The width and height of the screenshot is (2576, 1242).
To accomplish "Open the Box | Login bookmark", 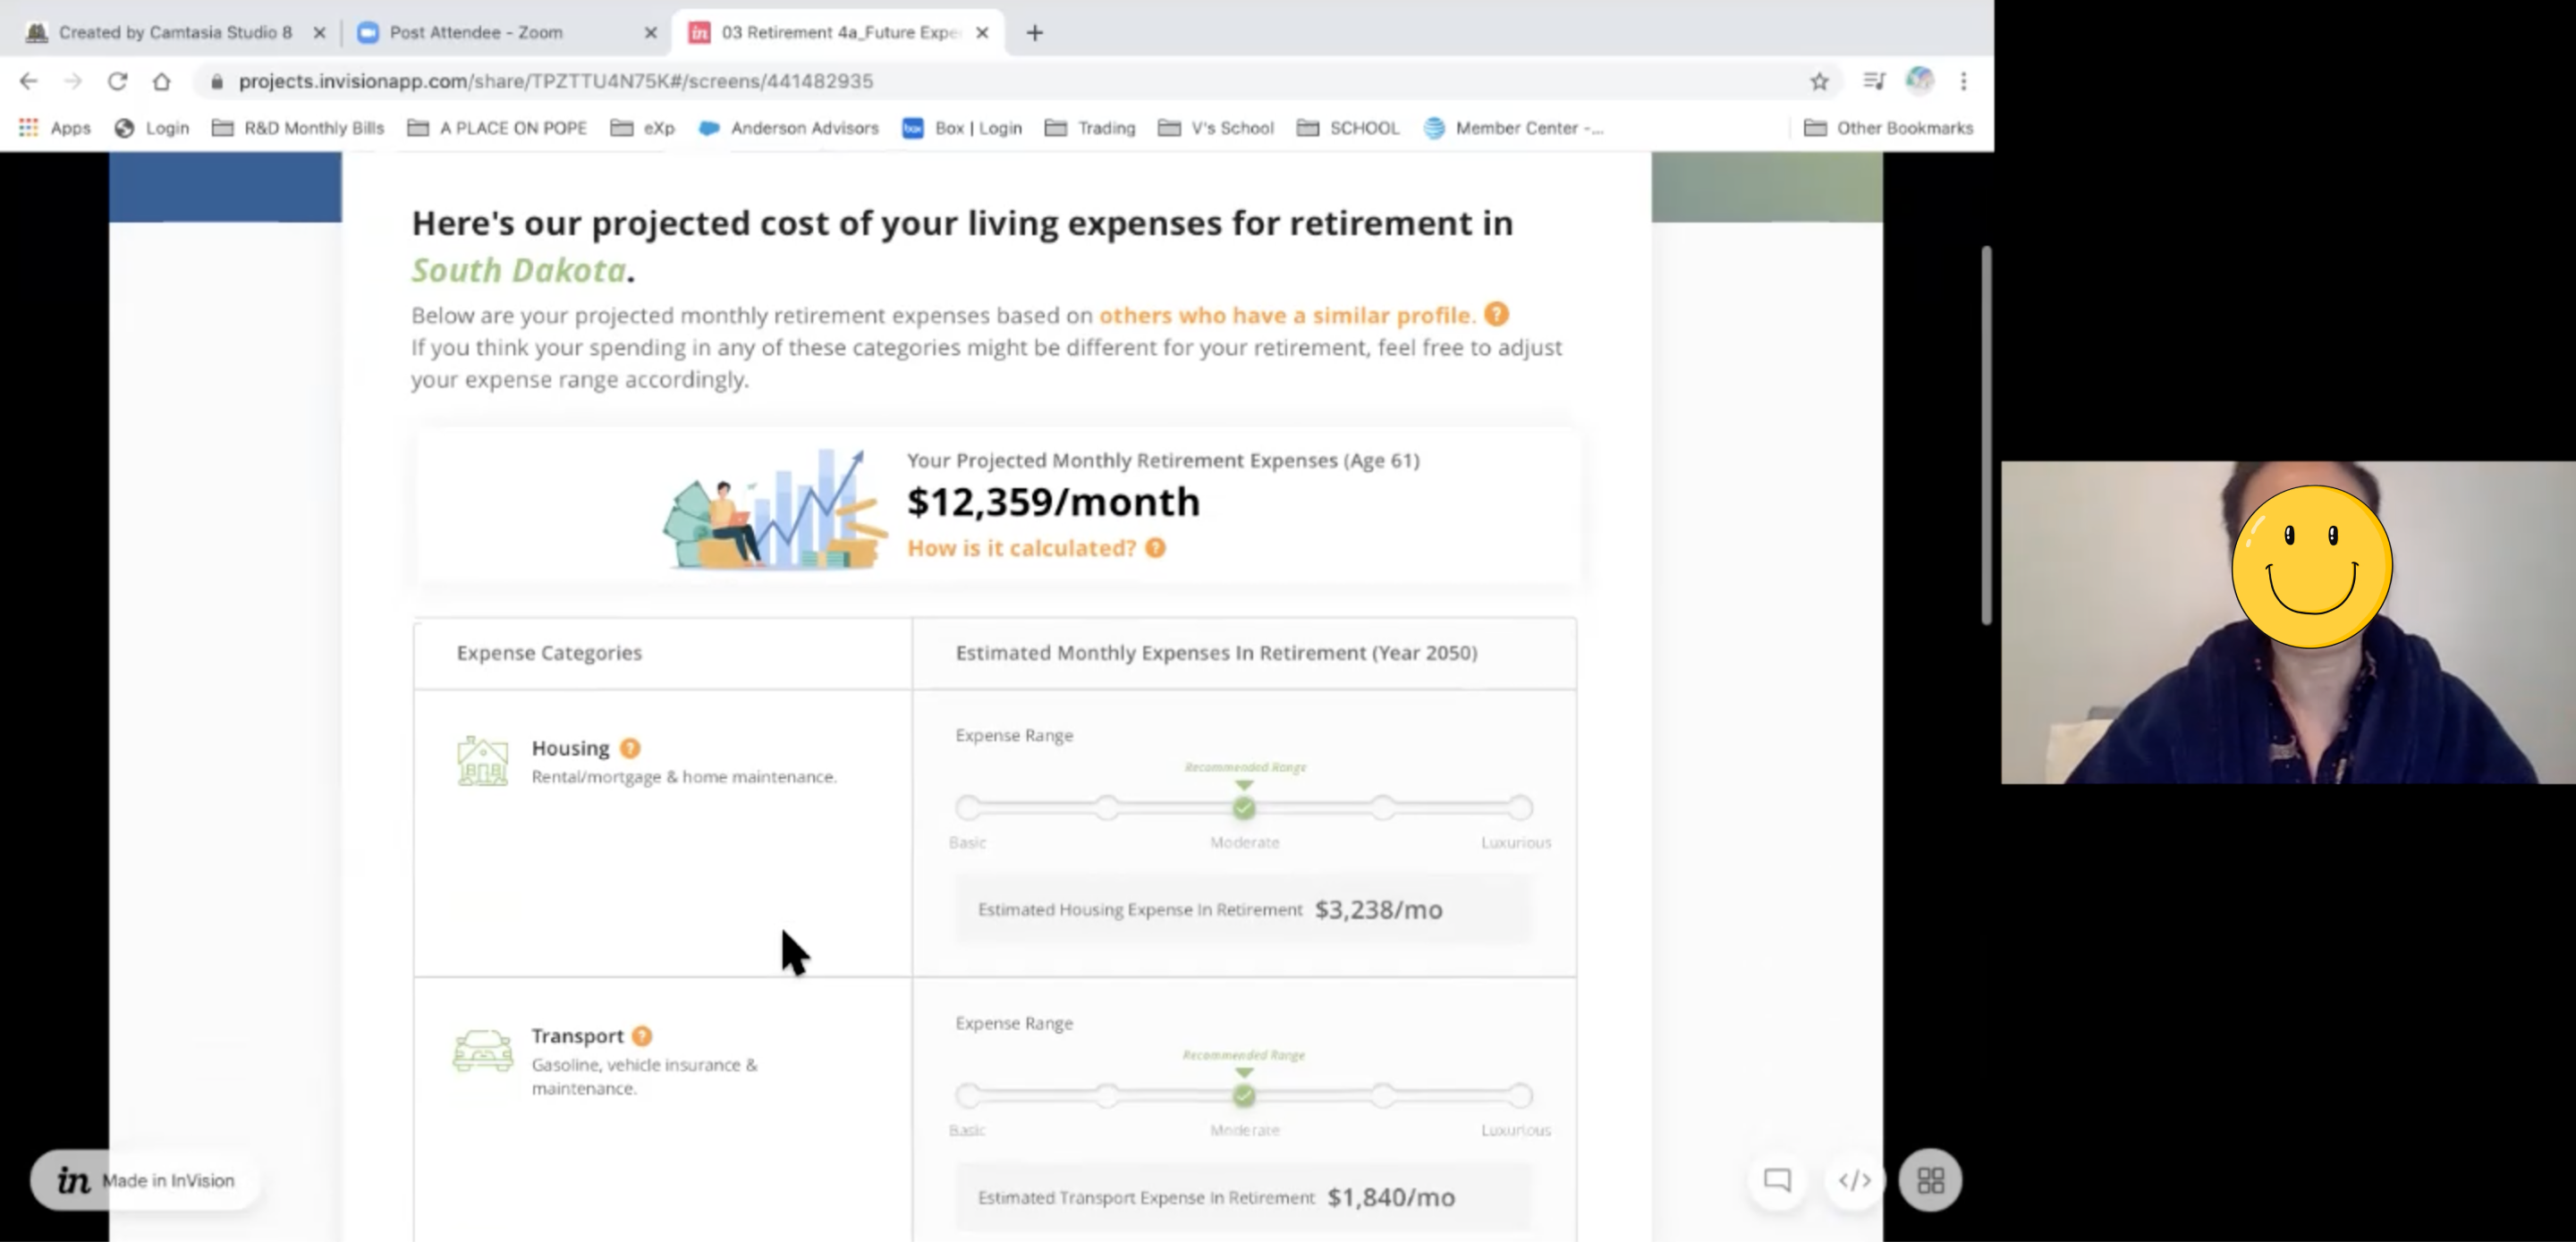I will coord(962,128).
